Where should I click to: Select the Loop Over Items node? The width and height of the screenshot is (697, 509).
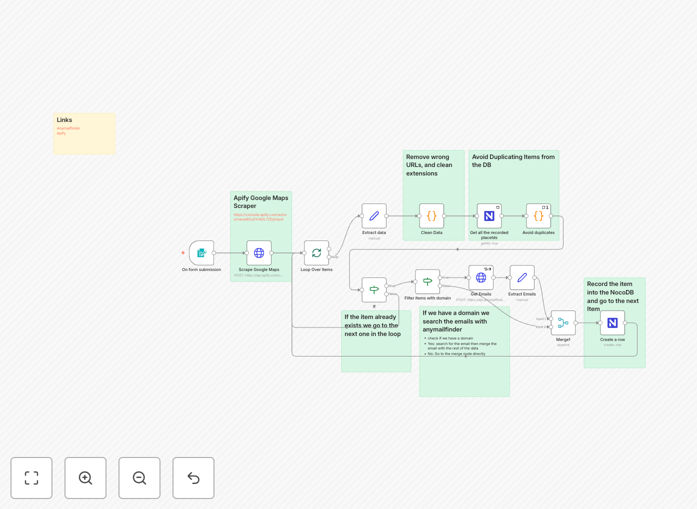click(x=316, y=253)
